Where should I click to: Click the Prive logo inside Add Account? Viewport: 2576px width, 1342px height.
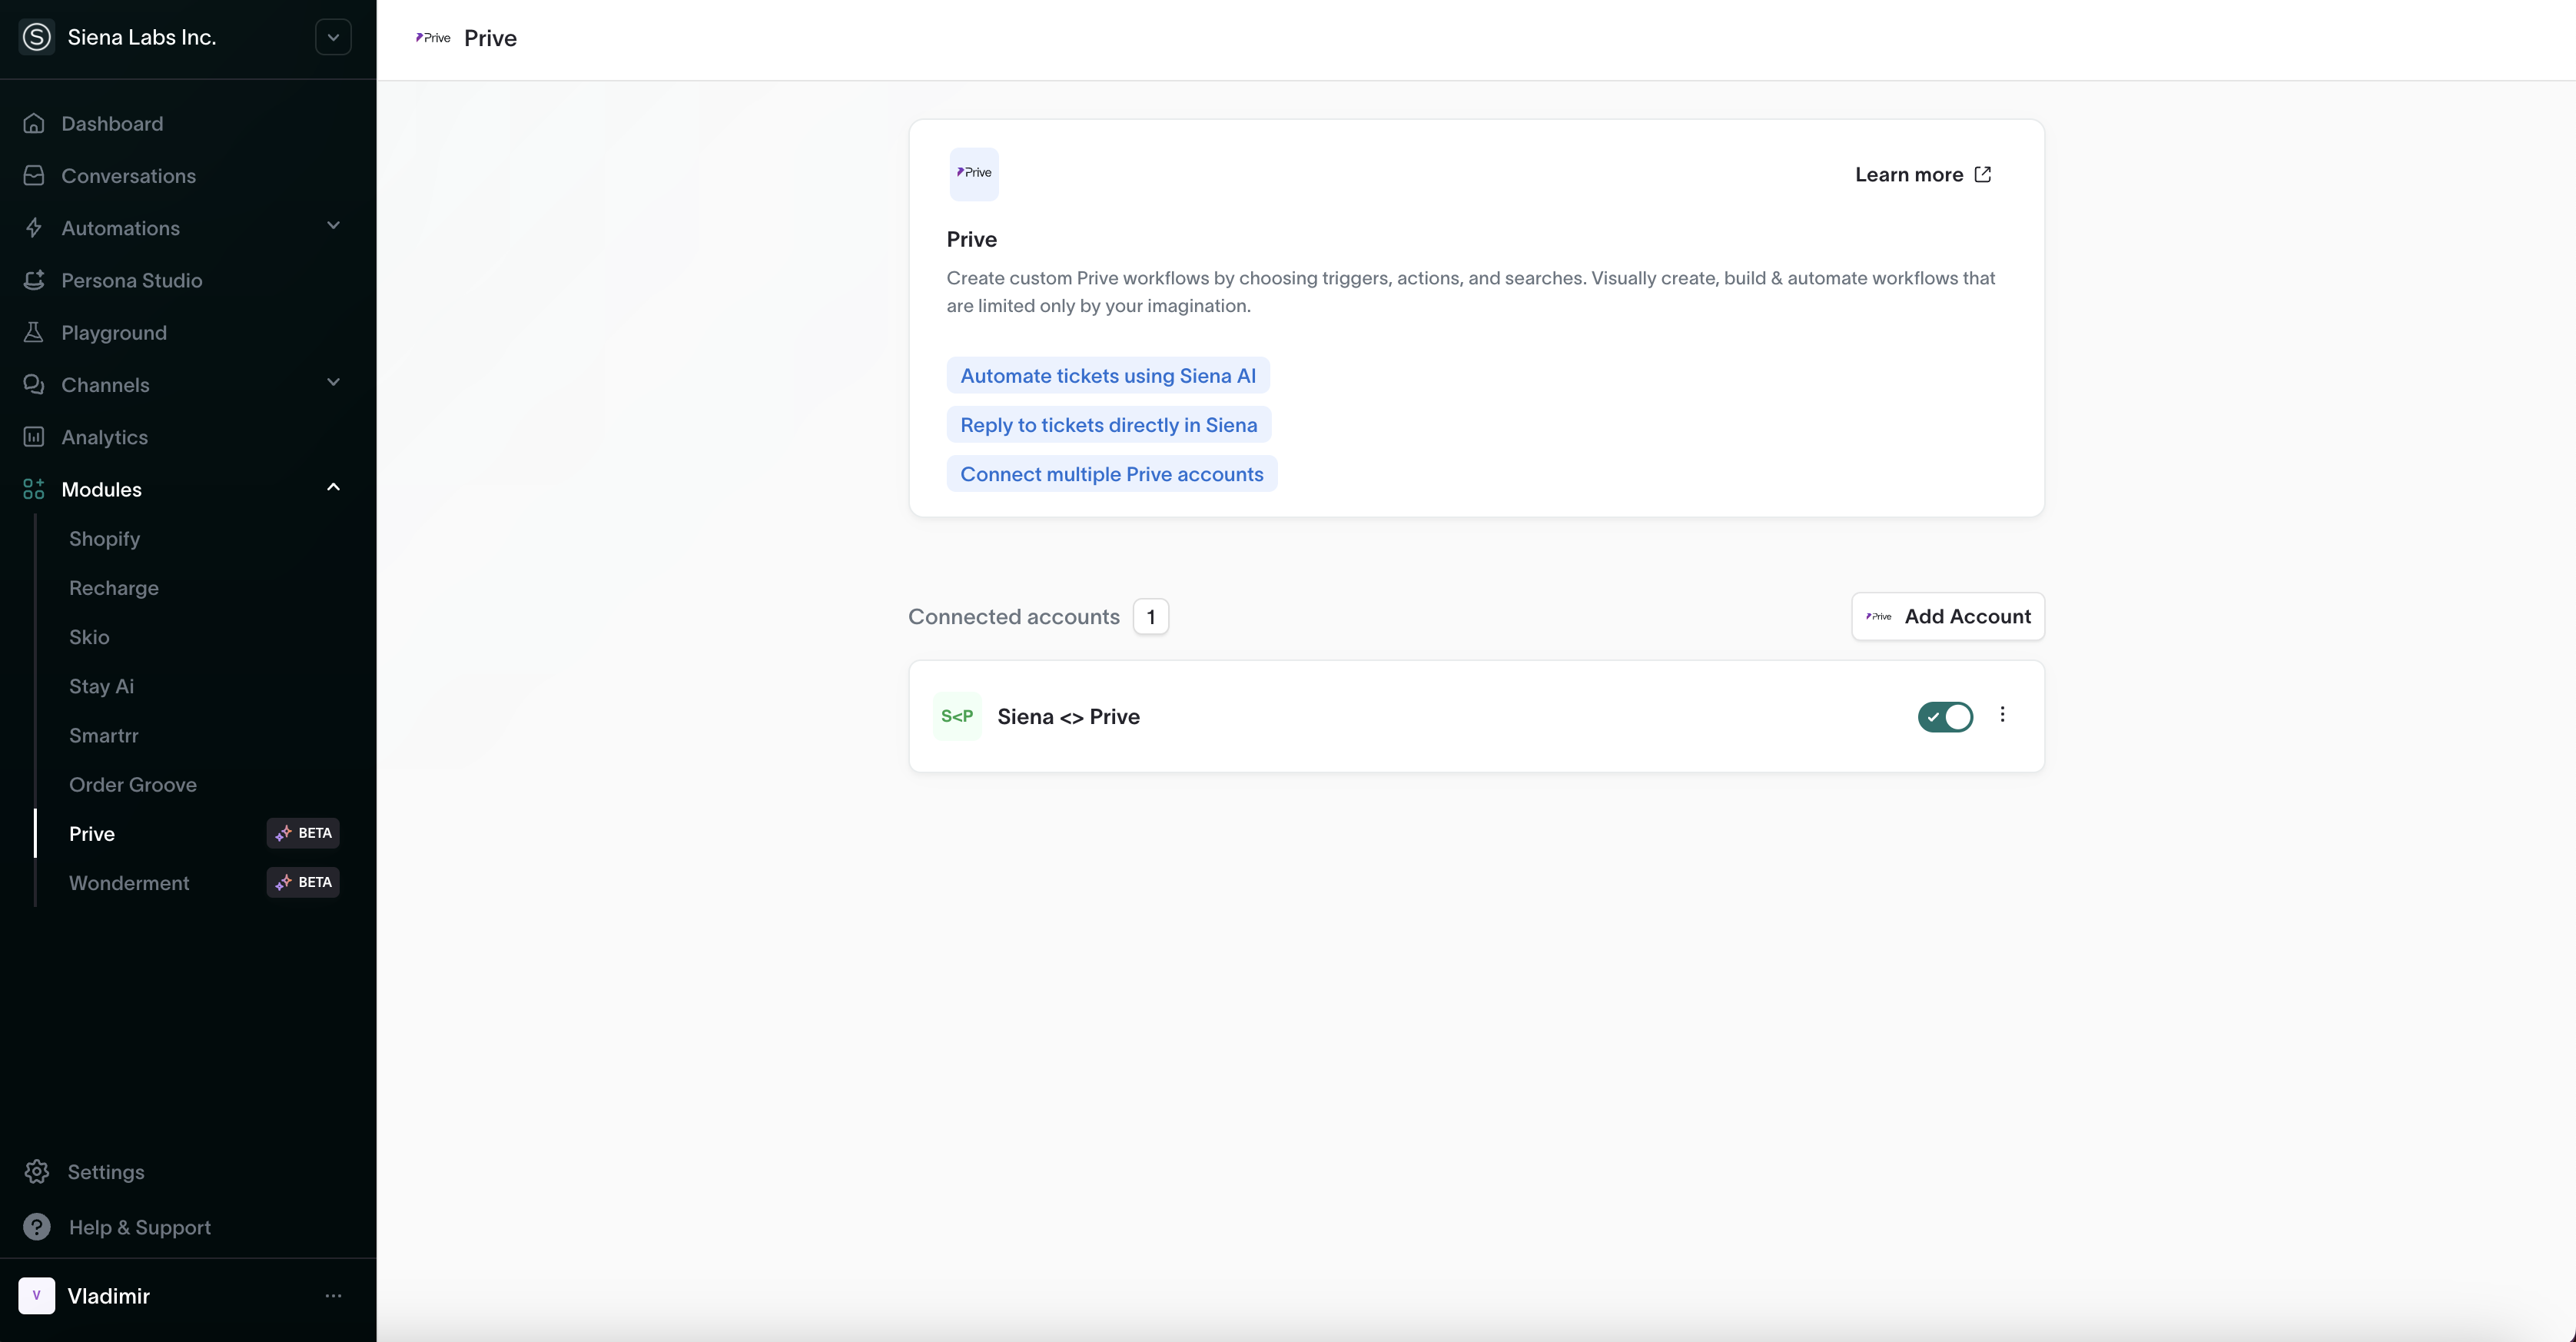click(x=1879, y=616)
